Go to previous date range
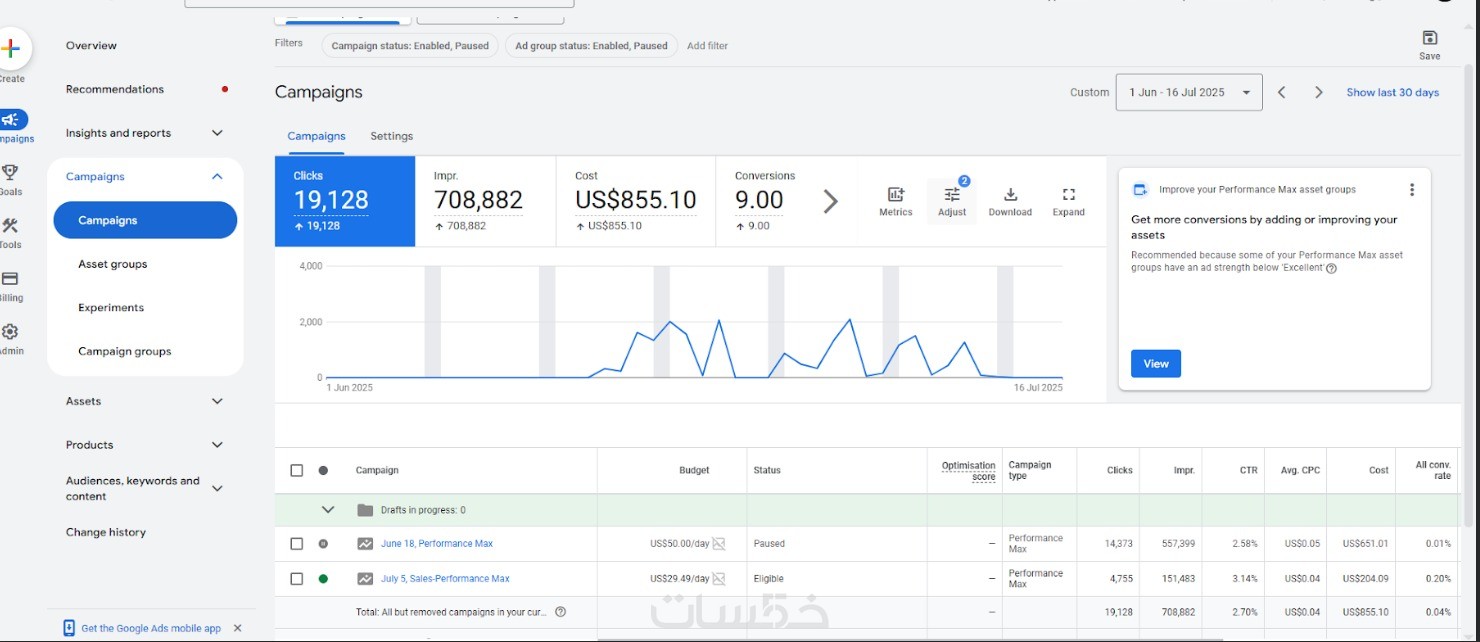Image resolution: width=1480 pixels, height=642 pixels. pyautogui.click(x=1282, y=92)
